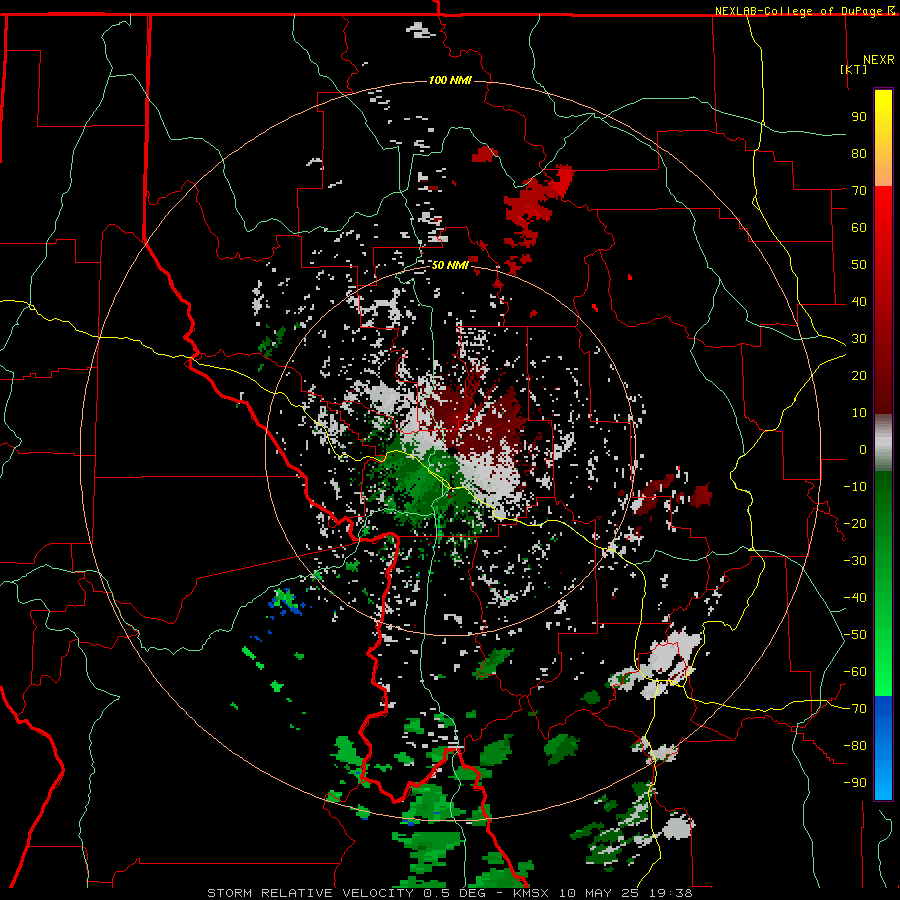
Task: Click the gray zero-velocity band on scale
Action: tap(883, 442)
